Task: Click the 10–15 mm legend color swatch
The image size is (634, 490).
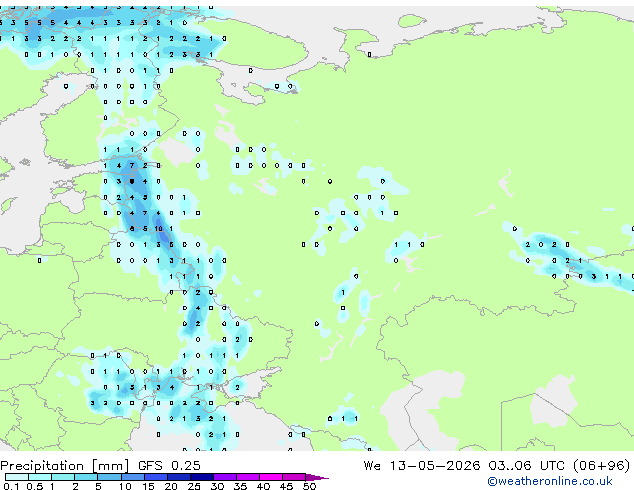Action: coord(132,477)
